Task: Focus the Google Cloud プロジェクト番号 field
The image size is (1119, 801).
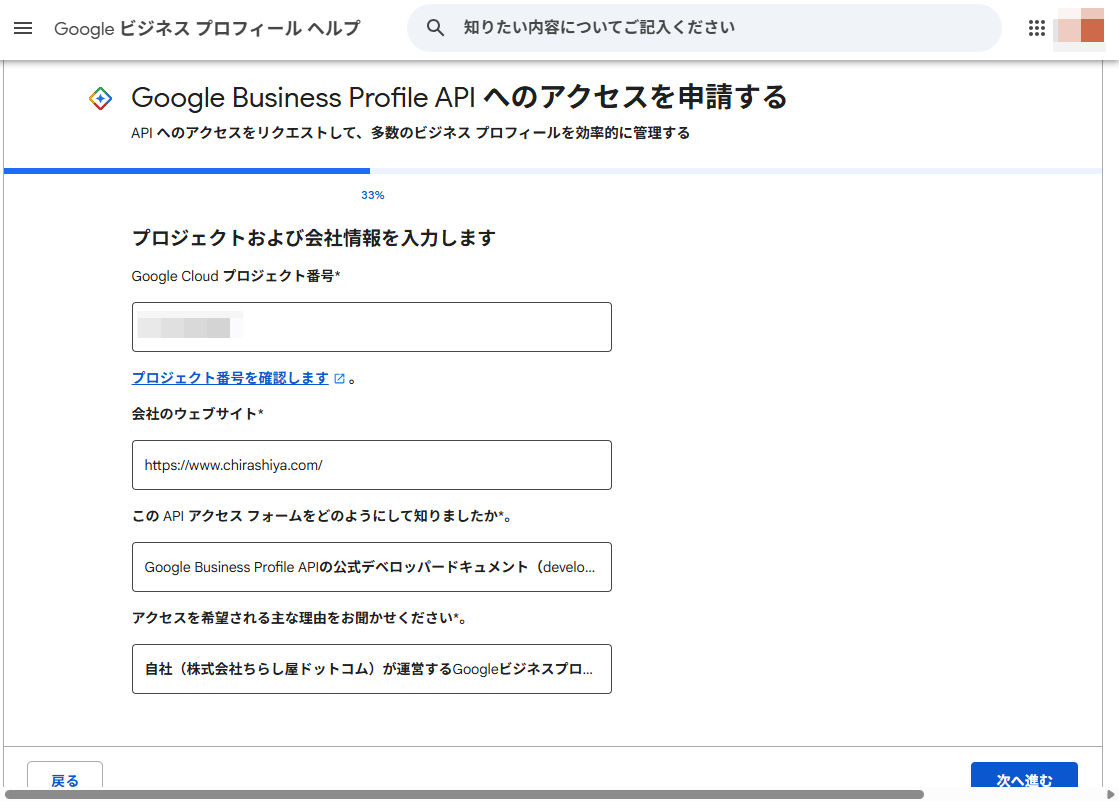Action: click(x=372, y=327)
